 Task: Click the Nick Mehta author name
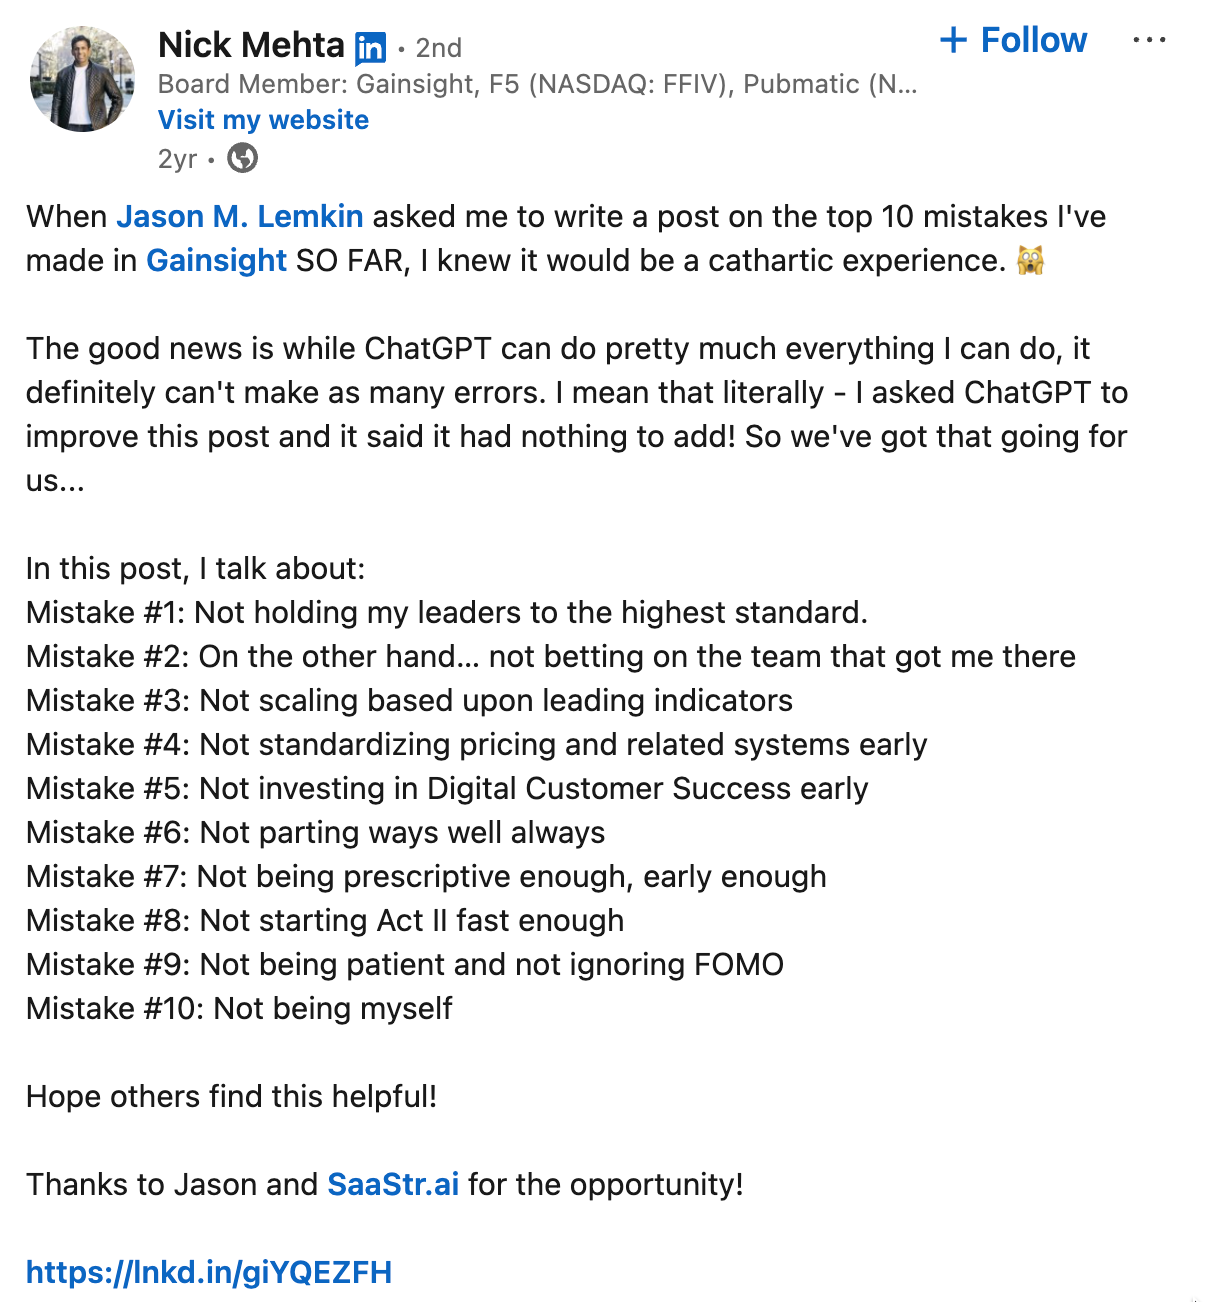coord(251,45)
